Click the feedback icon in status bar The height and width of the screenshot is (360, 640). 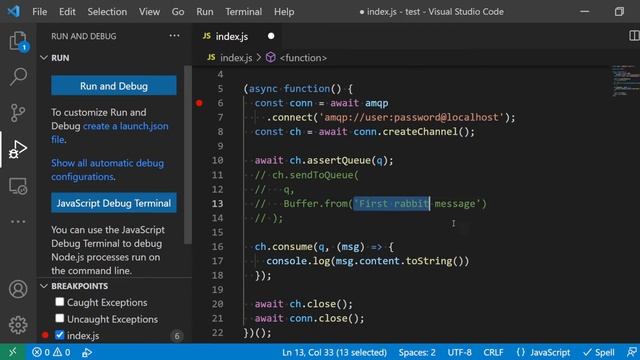pos(632,352)
